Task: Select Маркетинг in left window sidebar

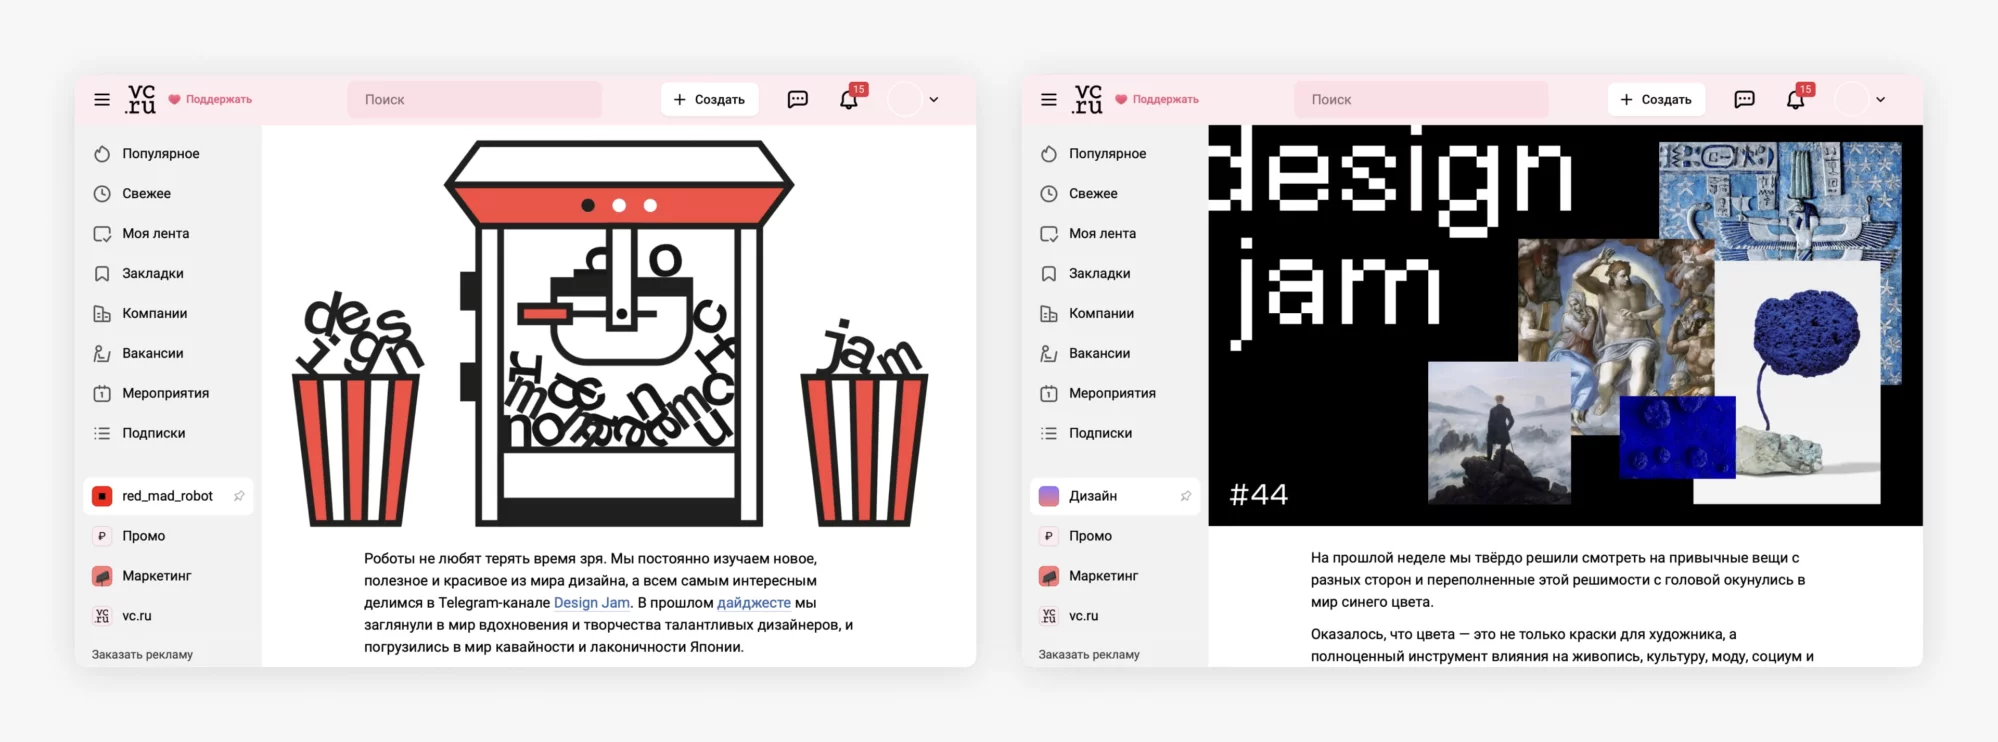Action: (156, 576)
